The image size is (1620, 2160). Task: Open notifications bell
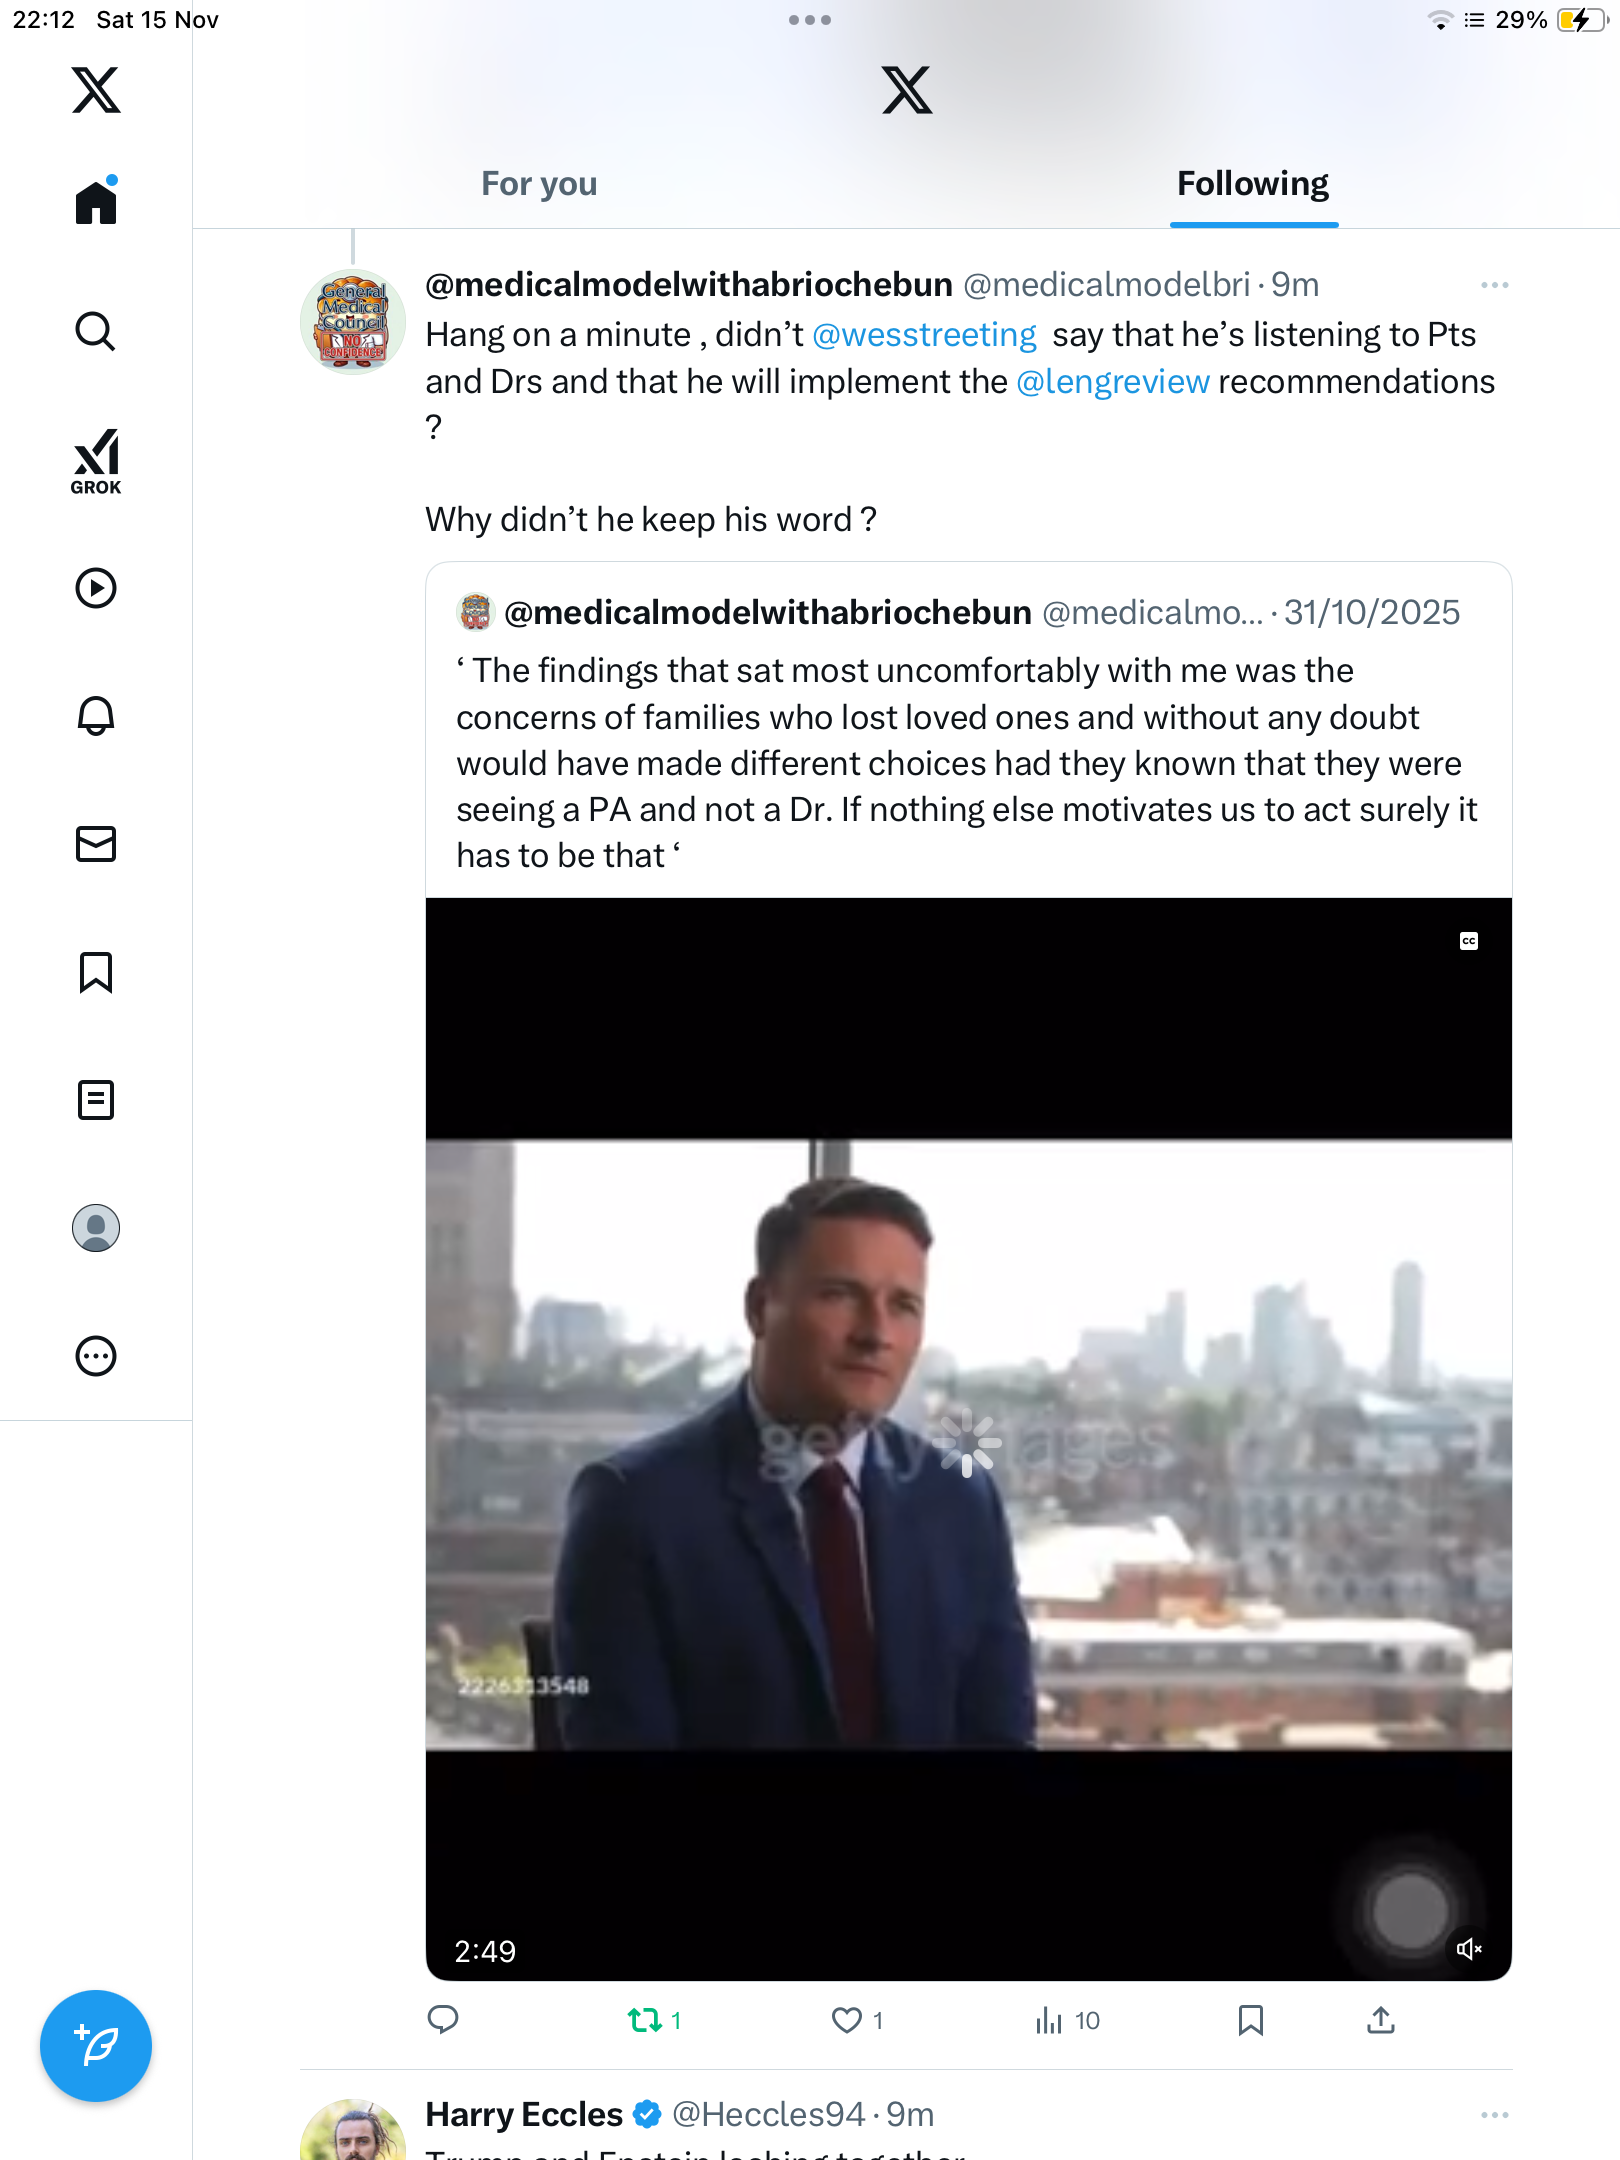96,716
